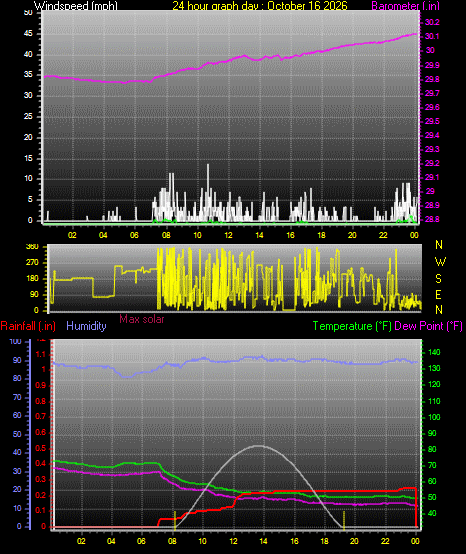Click the 29.5 barometer axis value
This screenshot has width=466, height=554.
coord(432,121)
